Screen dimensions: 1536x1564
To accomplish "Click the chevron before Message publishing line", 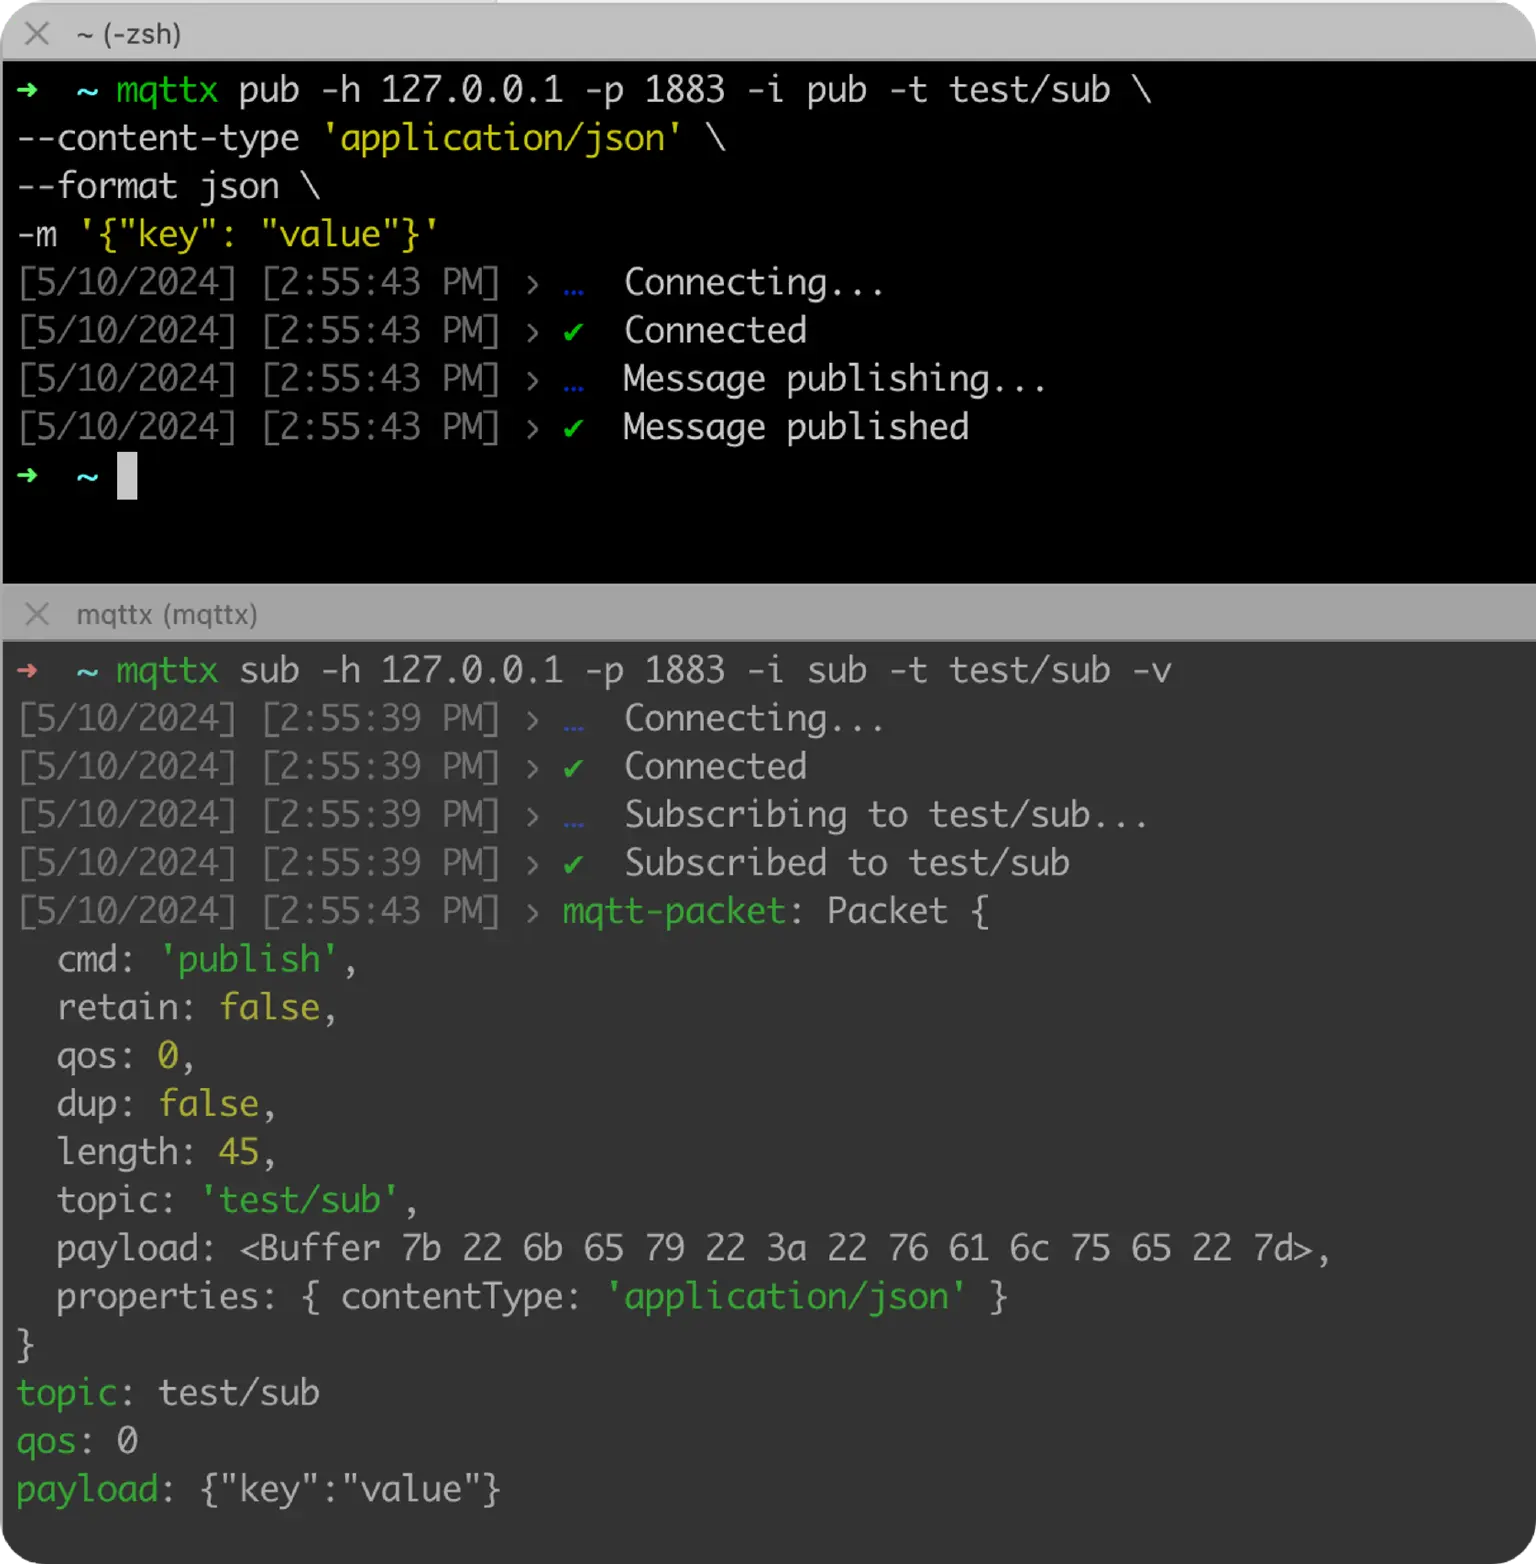I will pos(531,379).
